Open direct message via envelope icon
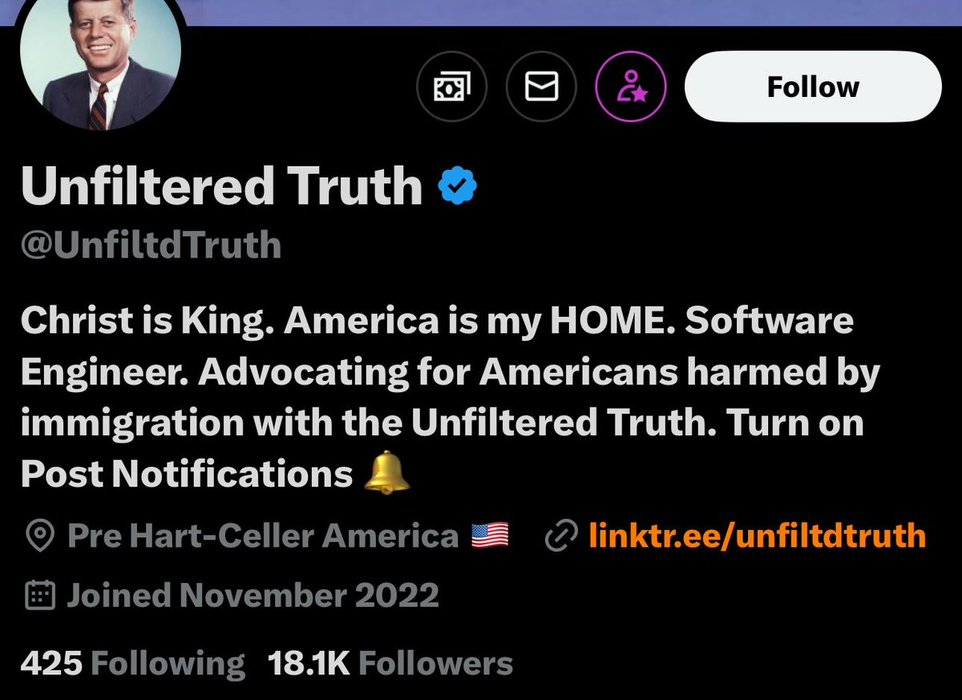Viewport: 962px width, 700px height. click(541, 88)
